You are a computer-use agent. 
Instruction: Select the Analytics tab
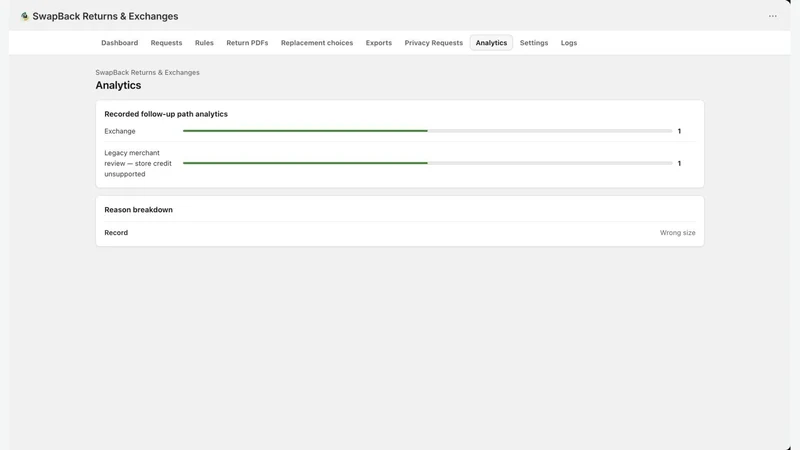[491, 43]
